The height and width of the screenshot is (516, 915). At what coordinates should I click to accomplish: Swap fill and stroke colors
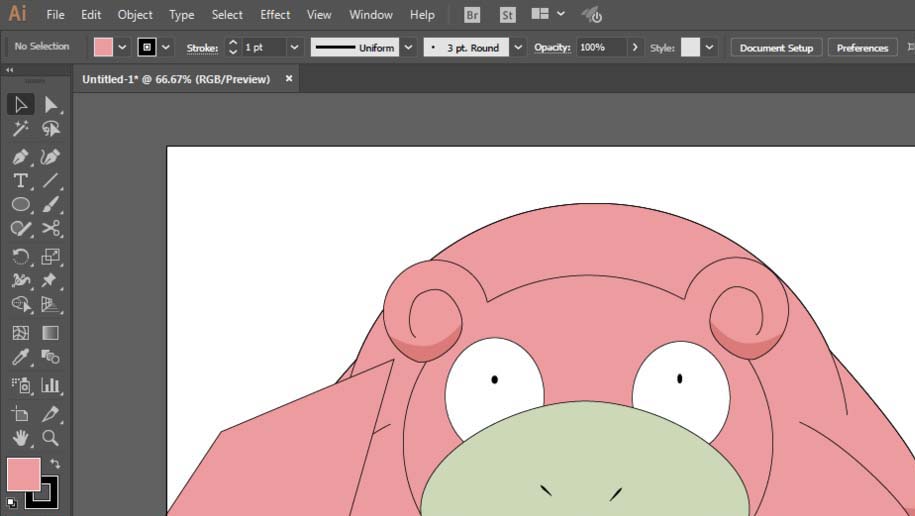55,464
